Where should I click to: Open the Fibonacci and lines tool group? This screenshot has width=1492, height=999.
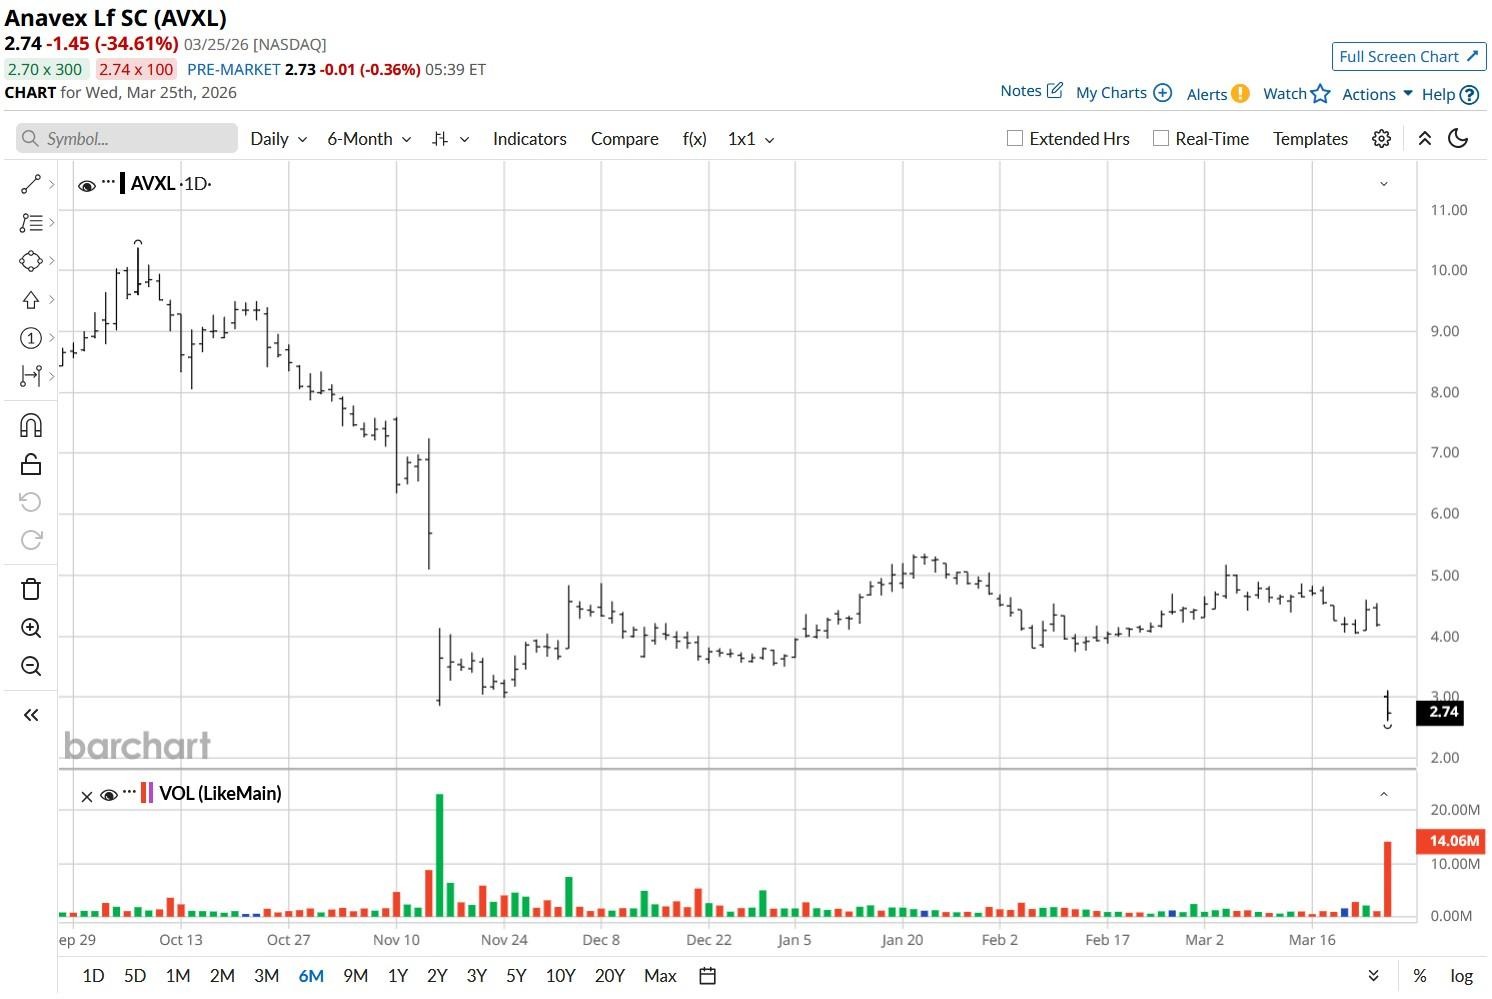coord(31,223)
